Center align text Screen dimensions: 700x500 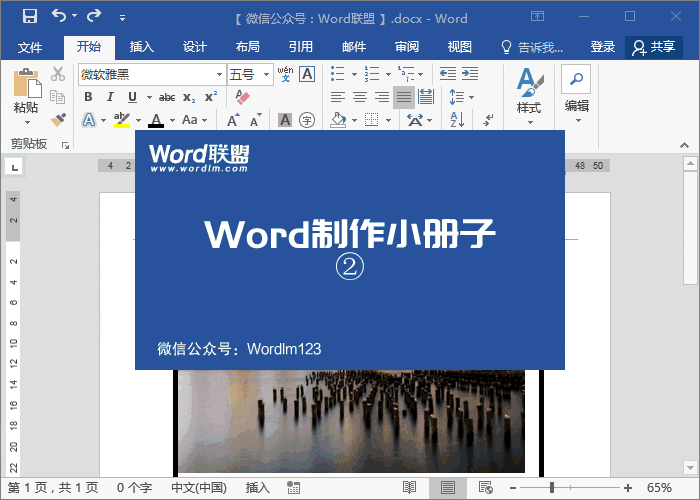click(x=360, y=97)
